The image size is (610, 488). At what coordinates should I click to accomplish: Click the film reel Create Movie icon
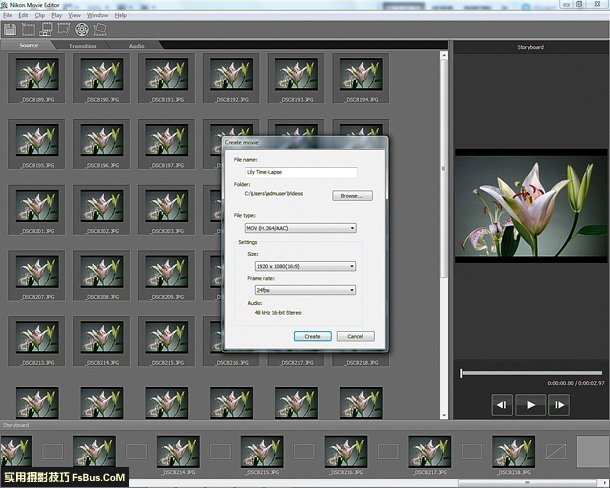click(81, 29)
